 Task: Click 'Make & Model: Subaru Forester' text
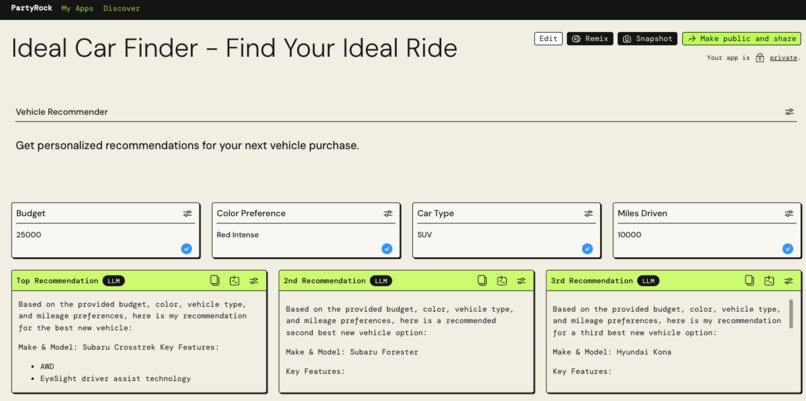[x=352, y=352]
